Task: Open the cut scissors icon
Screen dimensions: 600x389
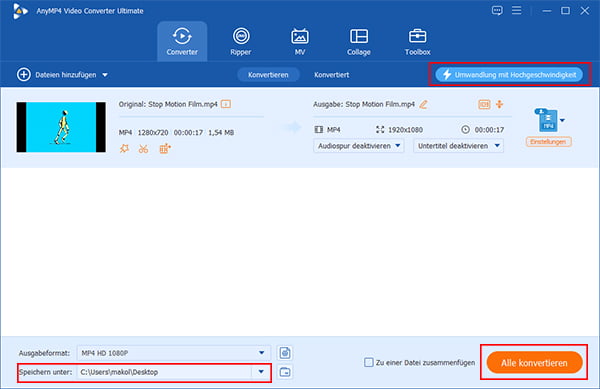Action: coord(143,148)
